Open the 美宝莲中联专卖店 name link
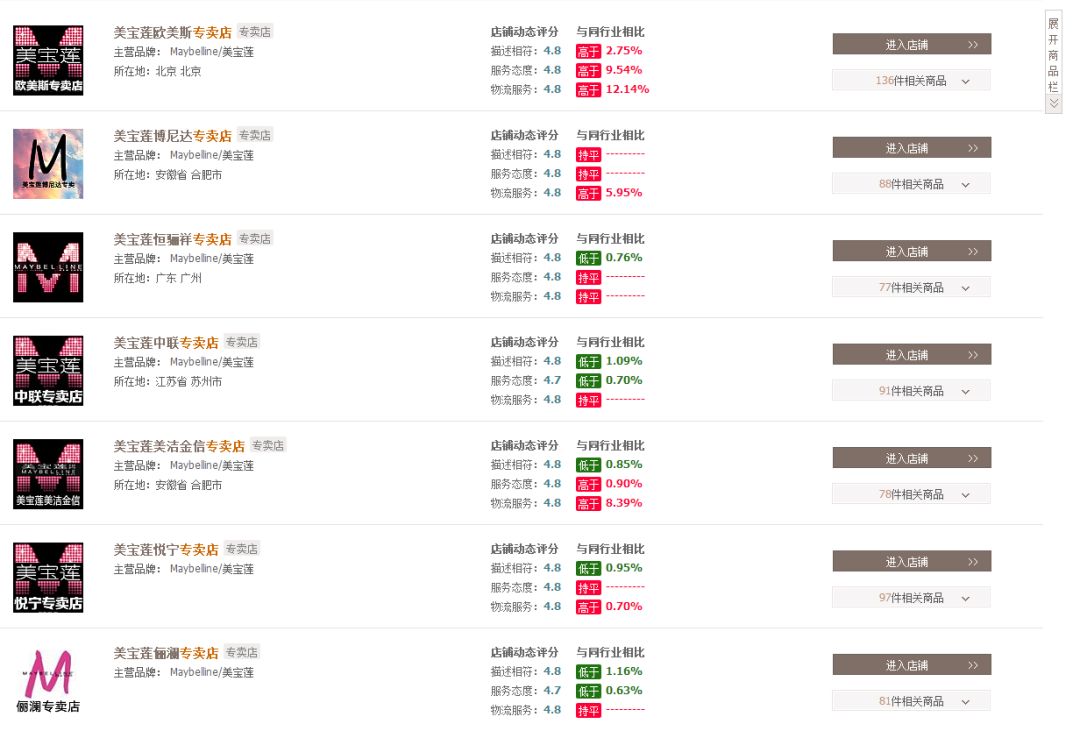The width and height of the screenshot is (1080, 731). 166,343
